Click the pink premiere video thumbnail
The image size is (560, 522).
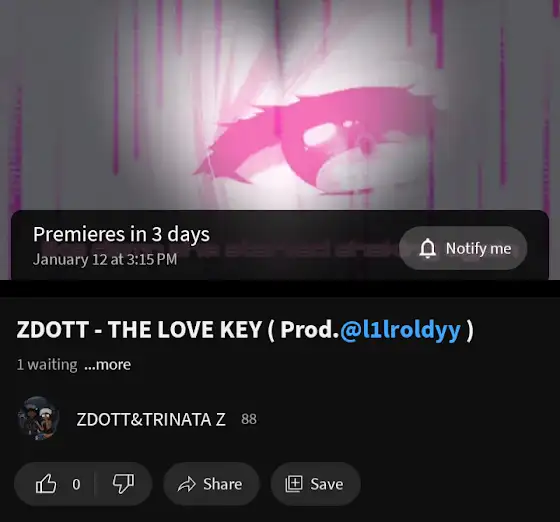point(280,104)
